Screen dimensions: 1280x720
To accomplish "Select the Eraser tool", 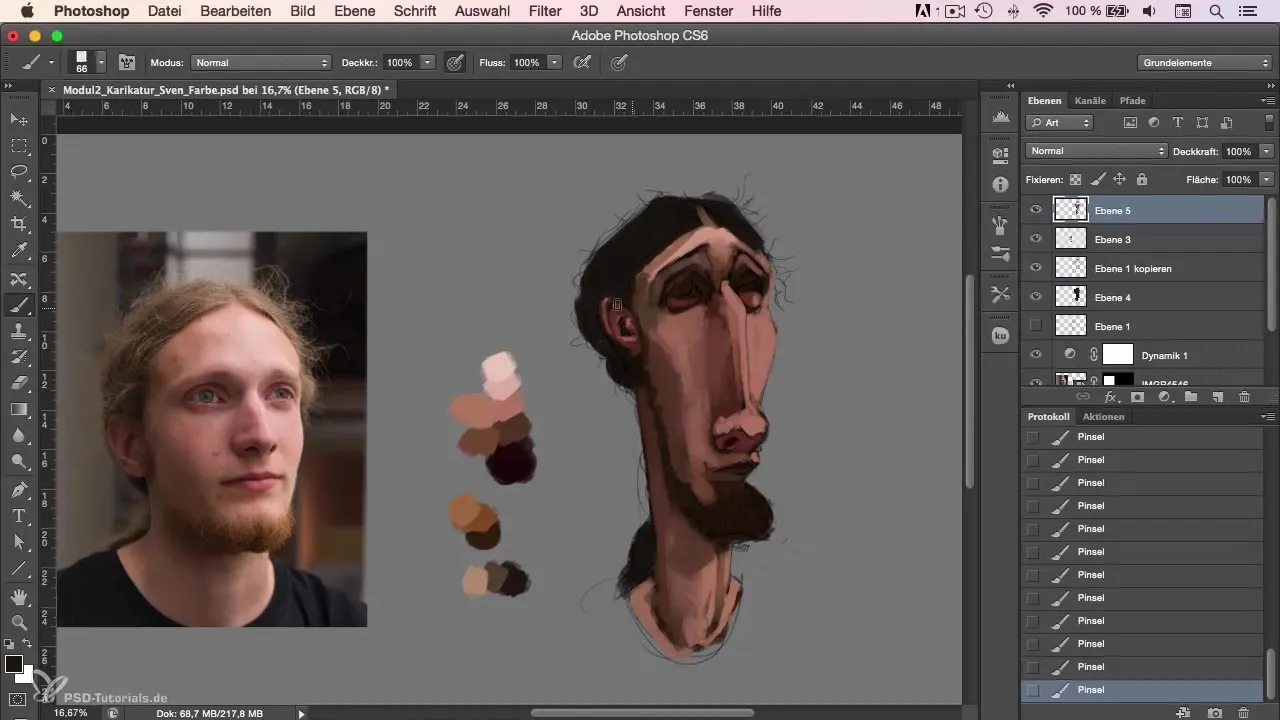I will coord(18,383).
